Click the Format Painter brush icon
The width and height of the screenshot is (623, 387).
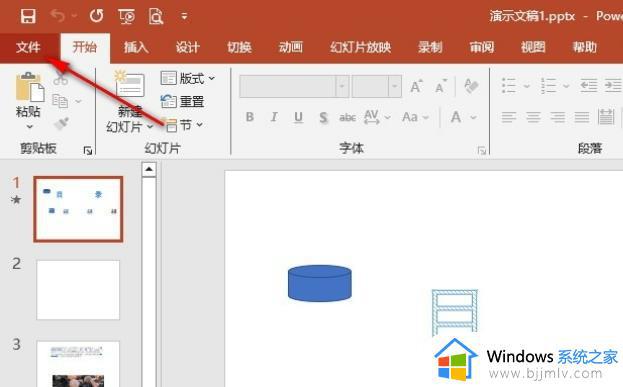coord(61,124)
